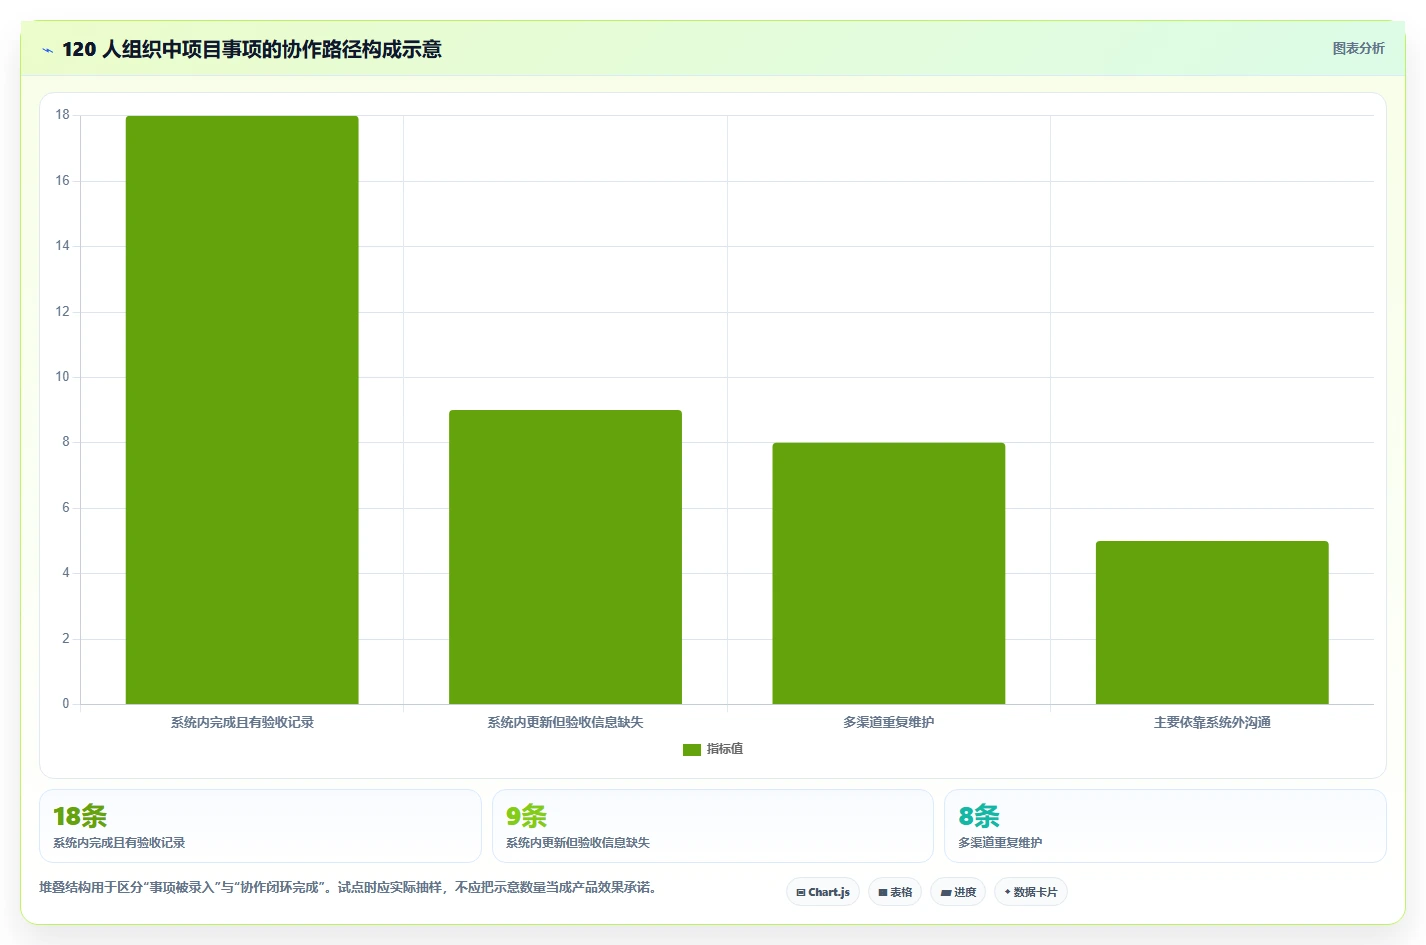This screenshot has width=1426, height=945.
Task: Click the 18条 data card
Action: point(260,826)
